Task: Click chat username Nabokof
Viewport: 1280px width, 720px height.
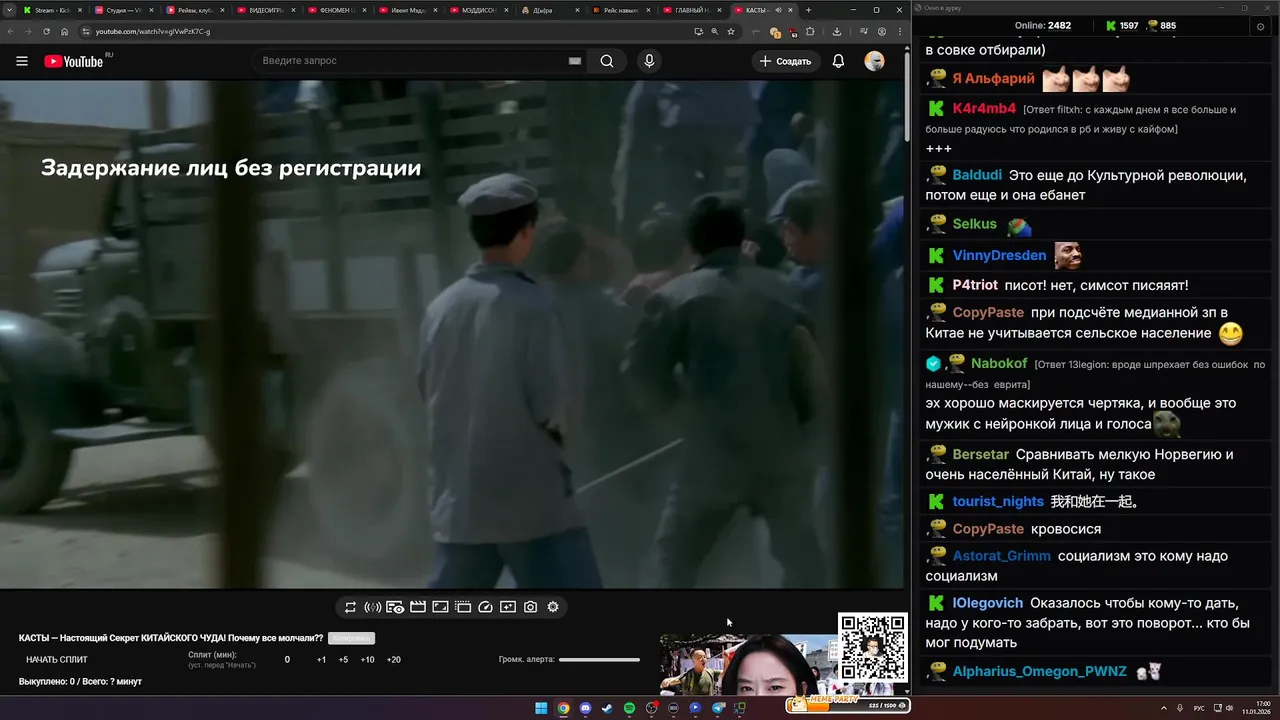Action: [999, 363]
